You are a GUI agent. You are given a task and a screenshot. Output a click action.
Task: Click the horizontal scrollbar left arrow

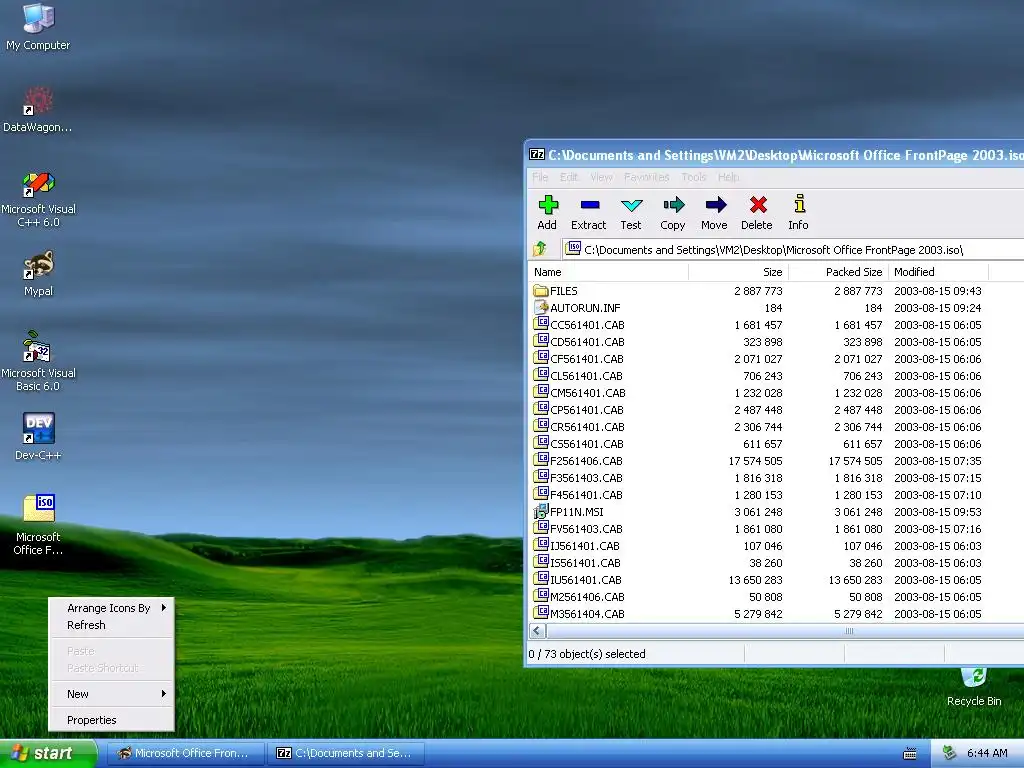[537, 631]
